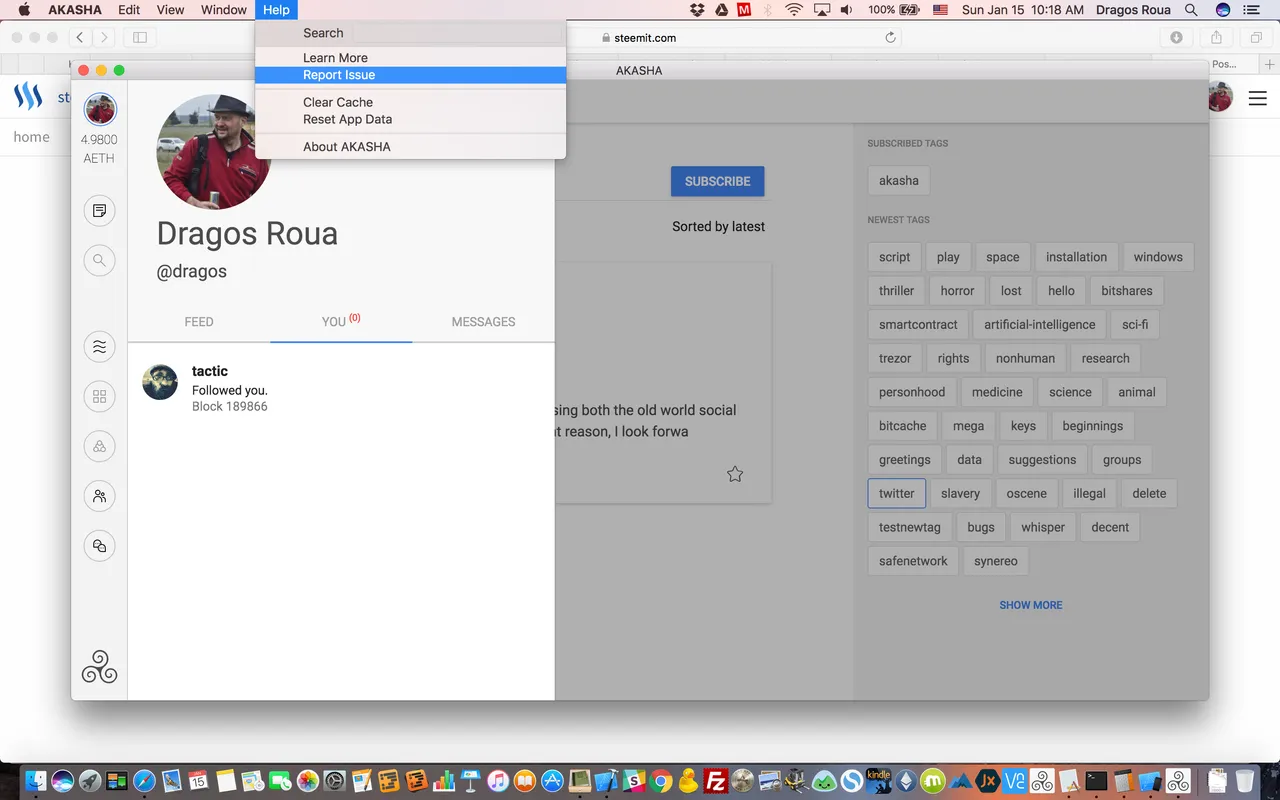This screenshot has width=1280, height=800.
Task: Select the twitter tag
Action: [897, 494]
